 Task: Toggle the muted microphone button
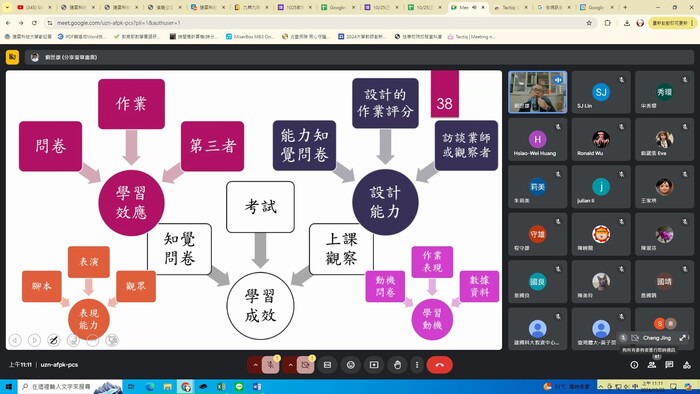[271, 365]
